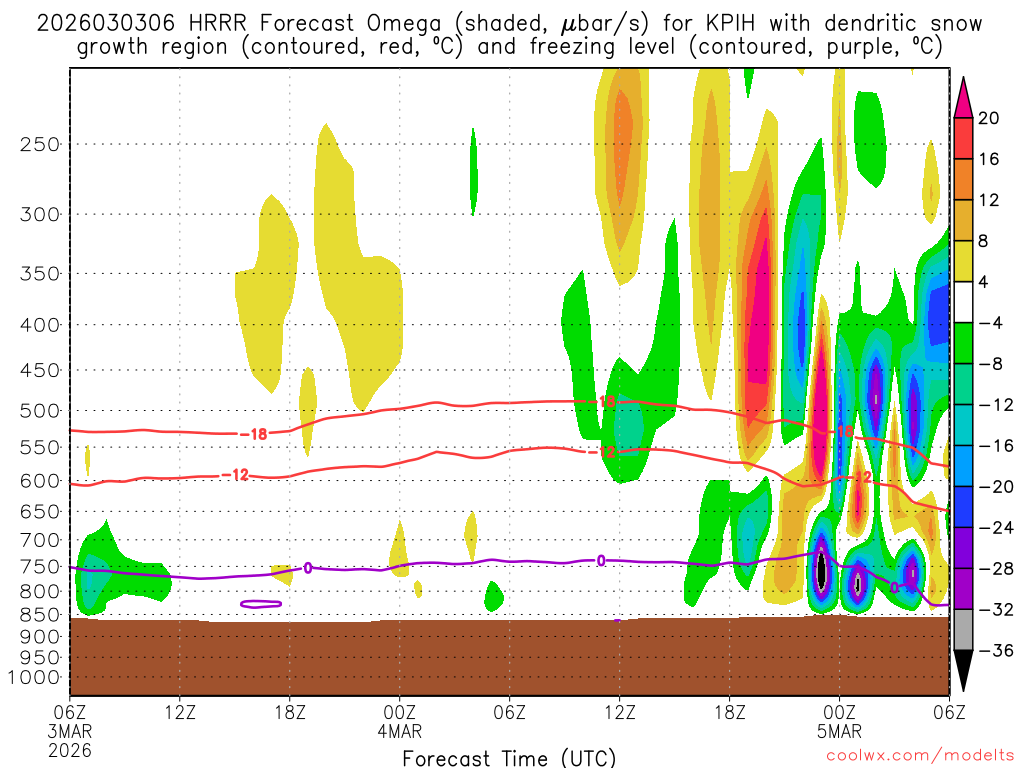Click the -12 colorbar value label
1024x768 pixels.
click(x=995, y=405)
